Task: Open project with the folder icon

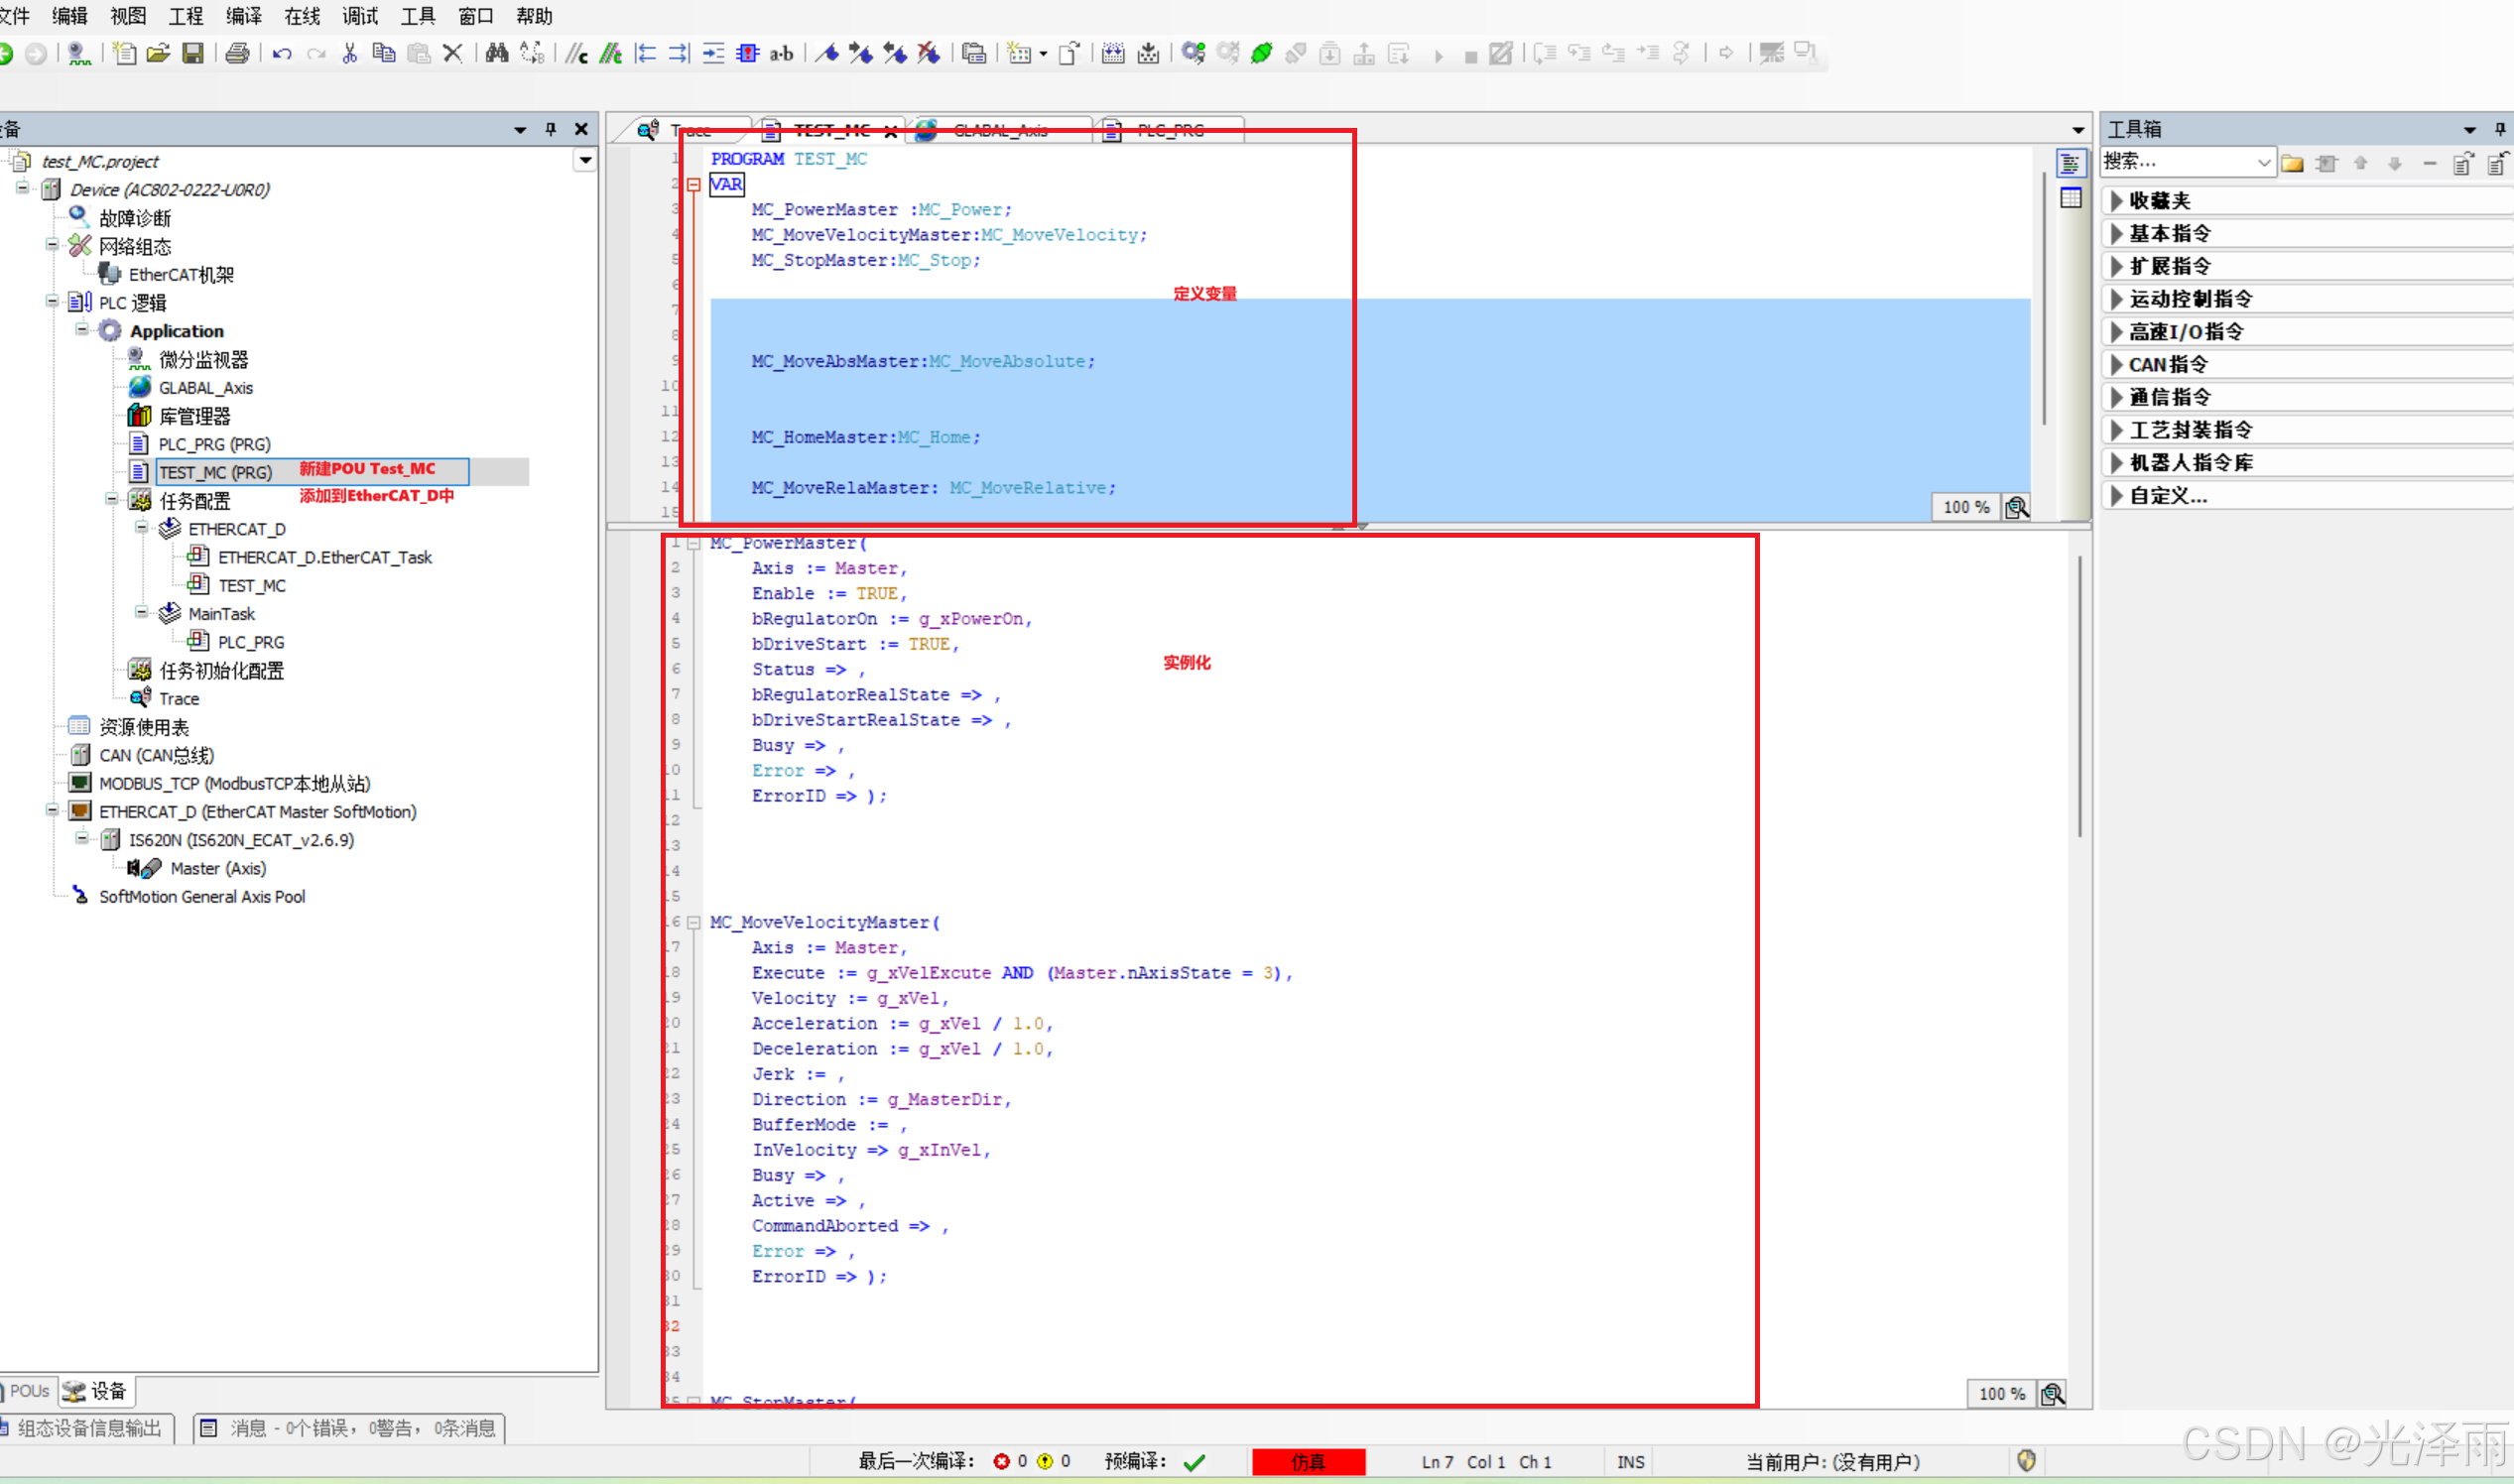Action: tap(158, 54)
